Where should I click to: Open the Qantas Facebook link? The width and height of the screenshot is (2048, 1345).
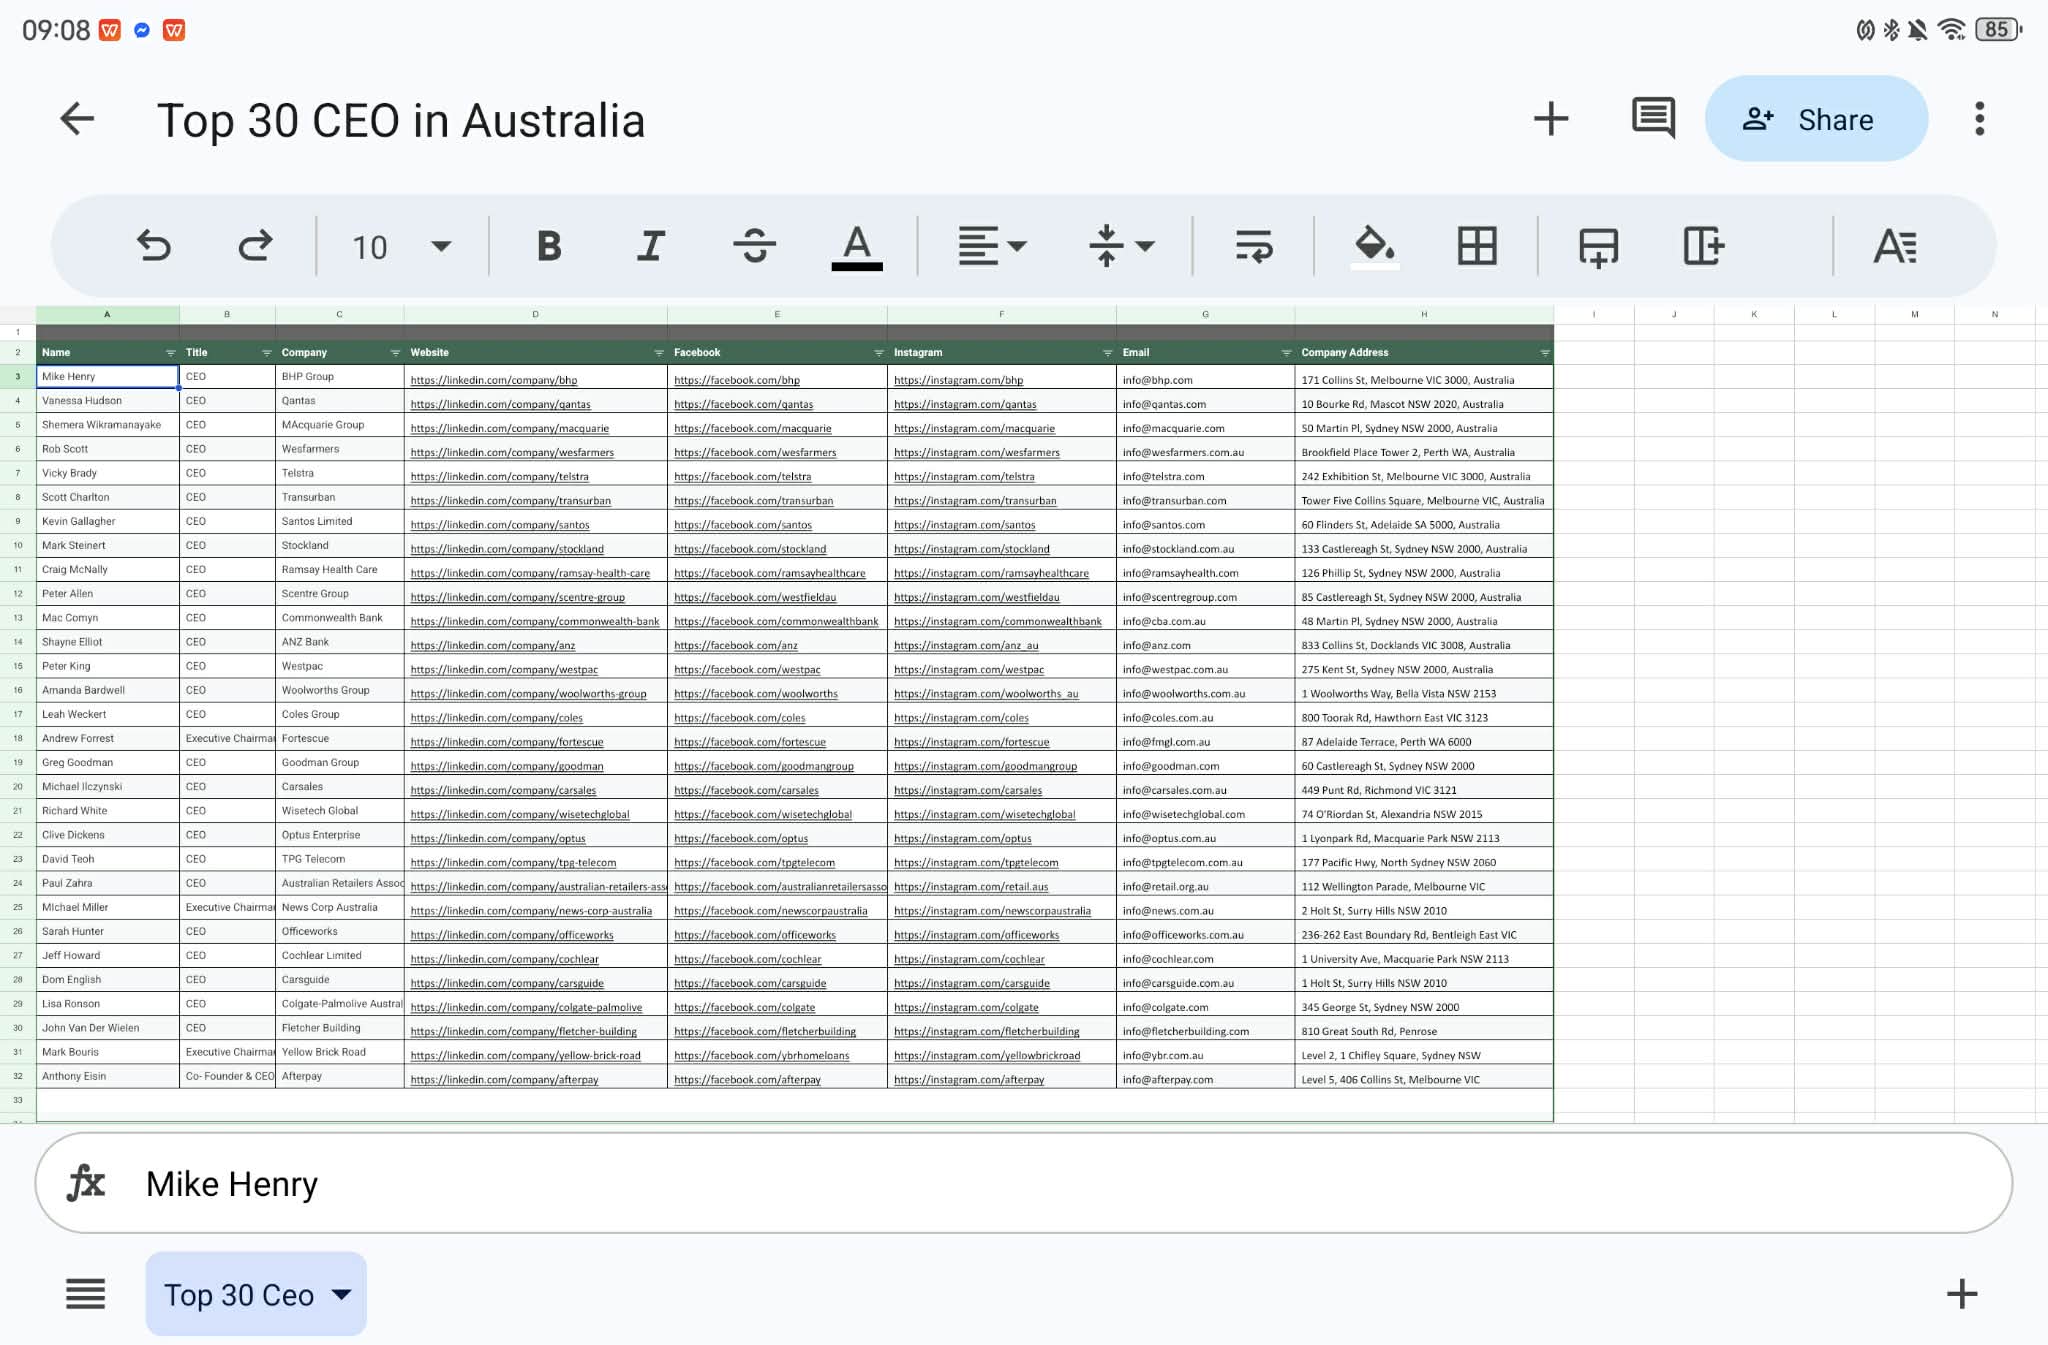point(743,404)
